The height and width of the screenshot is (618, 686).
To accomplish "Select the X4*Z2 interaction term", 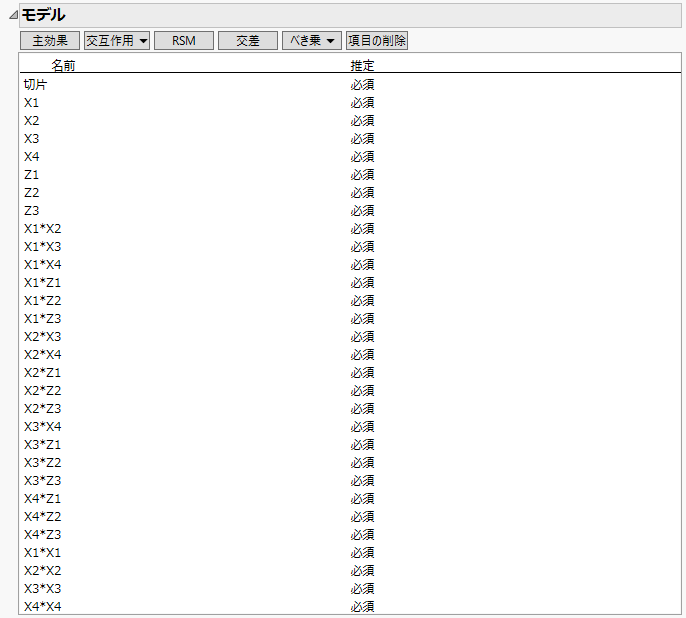I will (x=42, y=517).
